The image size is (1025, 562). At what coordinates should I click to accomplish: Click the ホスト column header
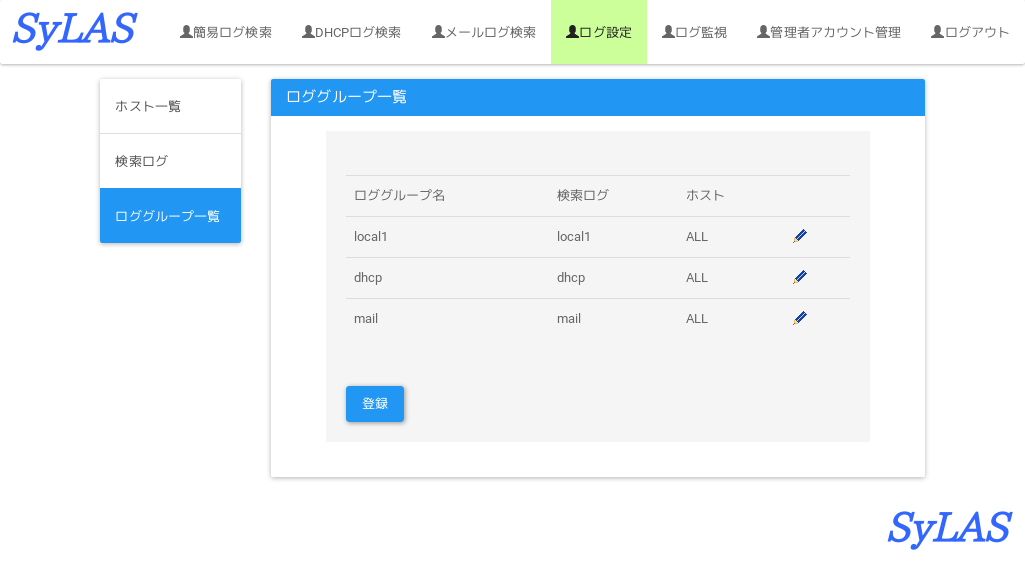point(705,195)
